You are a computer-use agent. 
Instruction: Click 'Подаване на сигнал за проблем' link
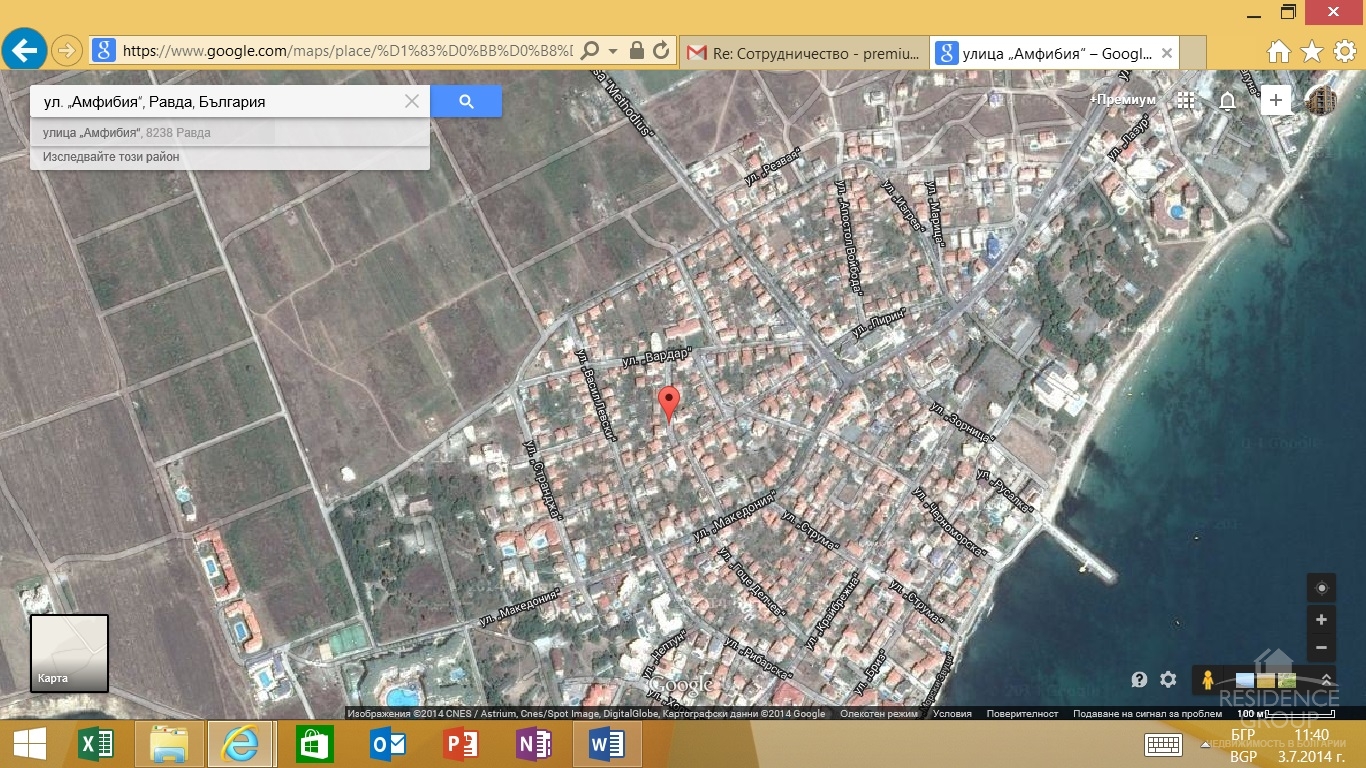point(1147,714)
